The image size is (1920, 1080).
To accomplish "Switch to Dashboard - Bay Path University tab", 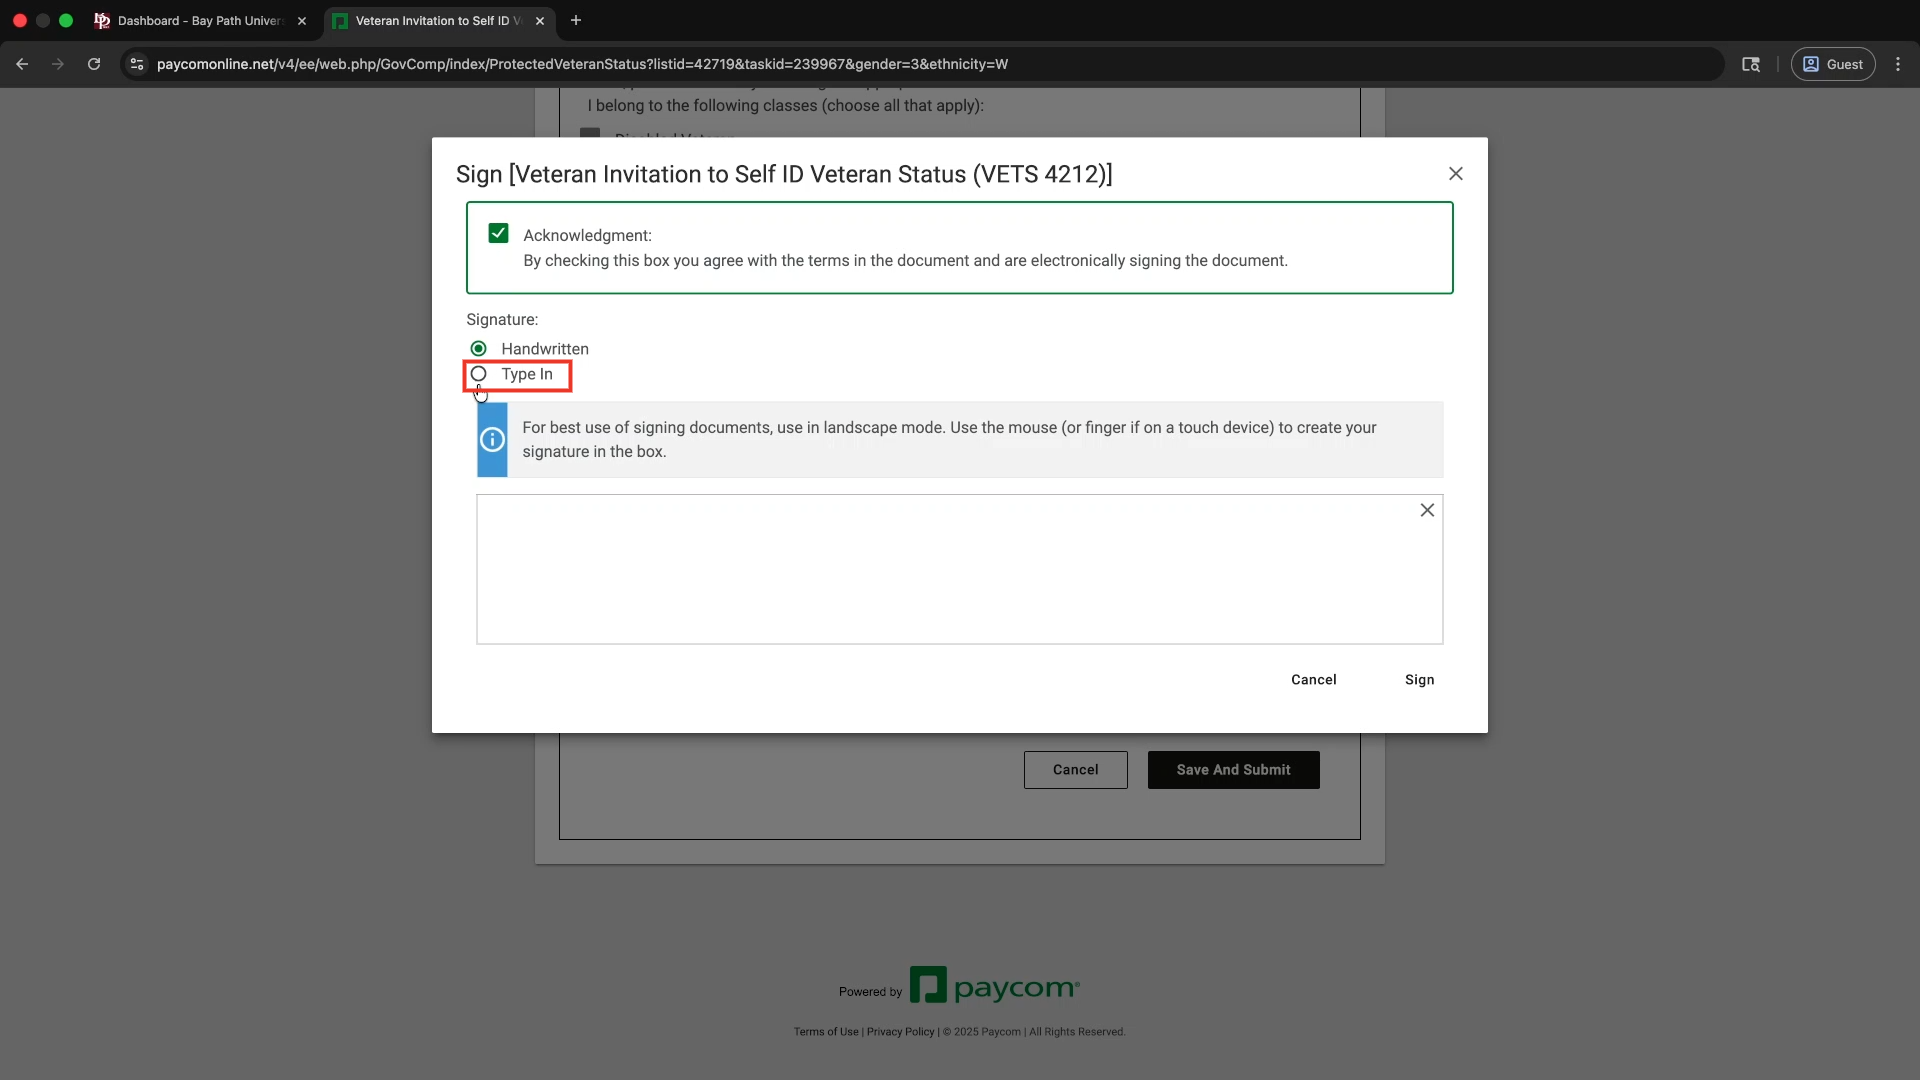I will 198,20.
